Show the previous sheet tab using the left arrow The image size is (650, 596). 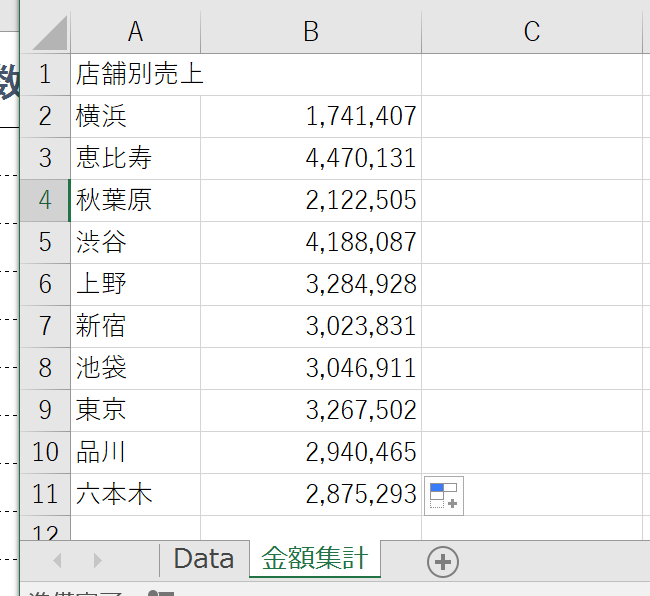click(x=58, y=560)
